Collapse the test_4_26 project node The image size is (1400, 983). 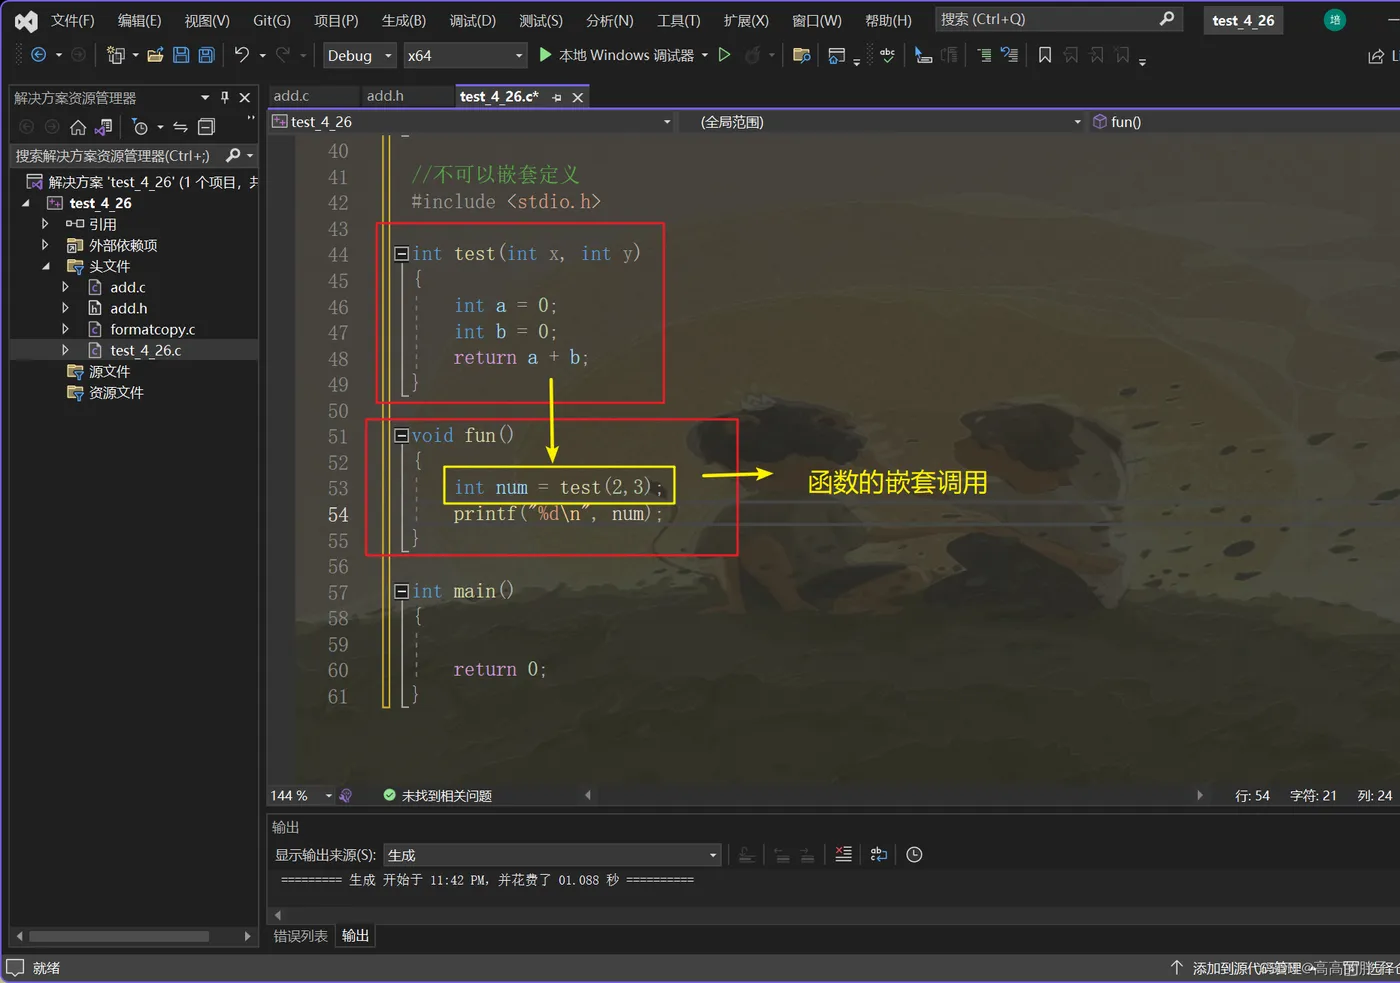(26, 203)
